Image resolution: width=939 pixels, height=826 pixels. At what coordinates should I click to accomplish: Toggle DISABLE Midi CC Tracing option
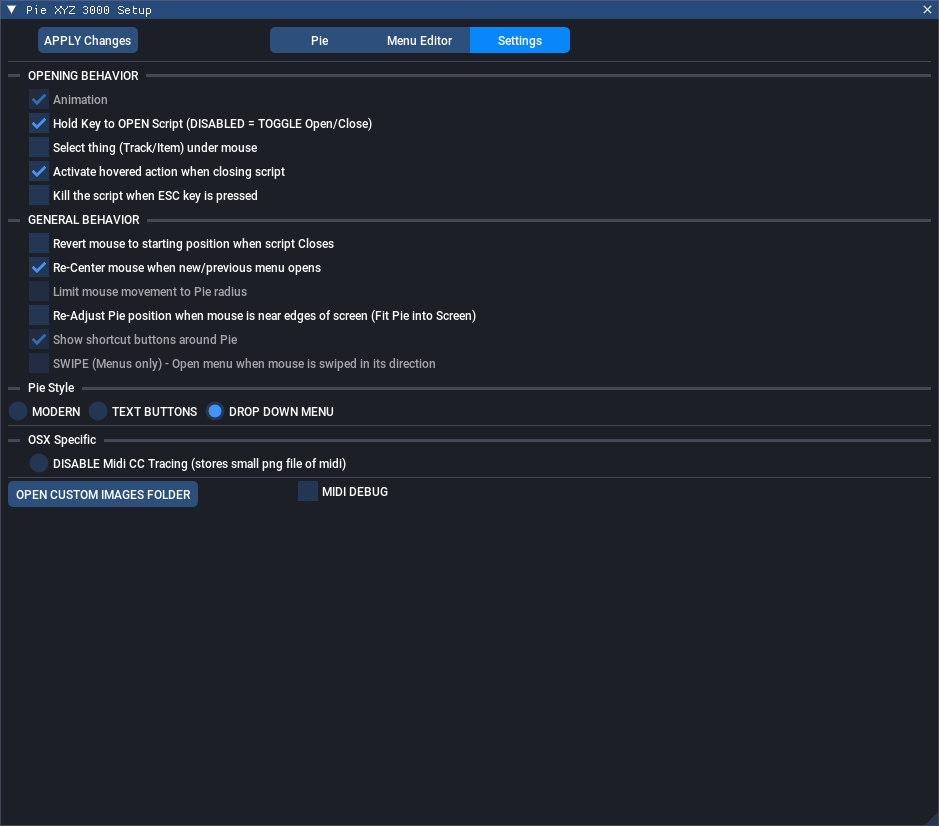(x=39, y=463)
